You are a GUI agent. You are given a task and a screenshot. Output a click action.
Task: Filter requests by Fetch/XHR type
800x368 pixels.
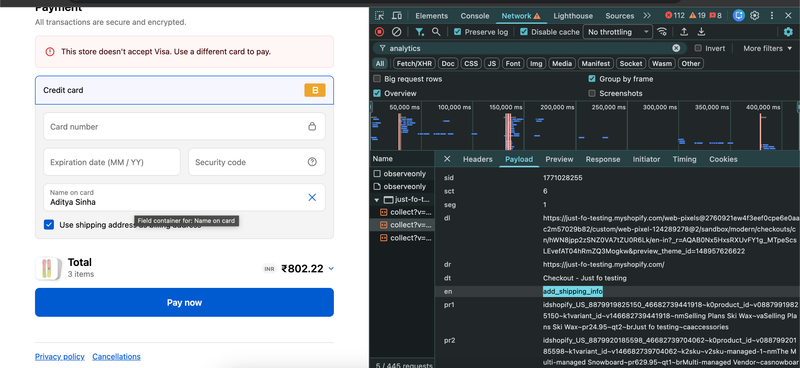(414, 63)
